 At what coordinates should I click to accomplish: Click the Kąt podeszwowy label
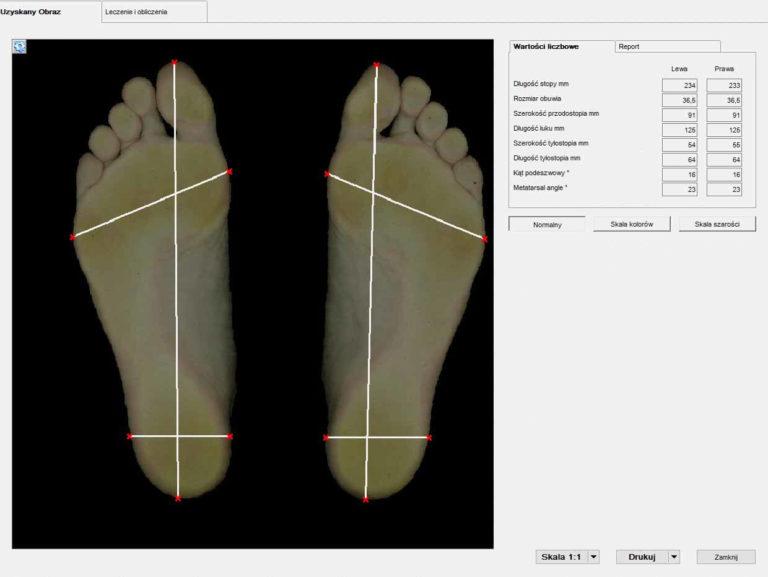(x=541, y=173)
